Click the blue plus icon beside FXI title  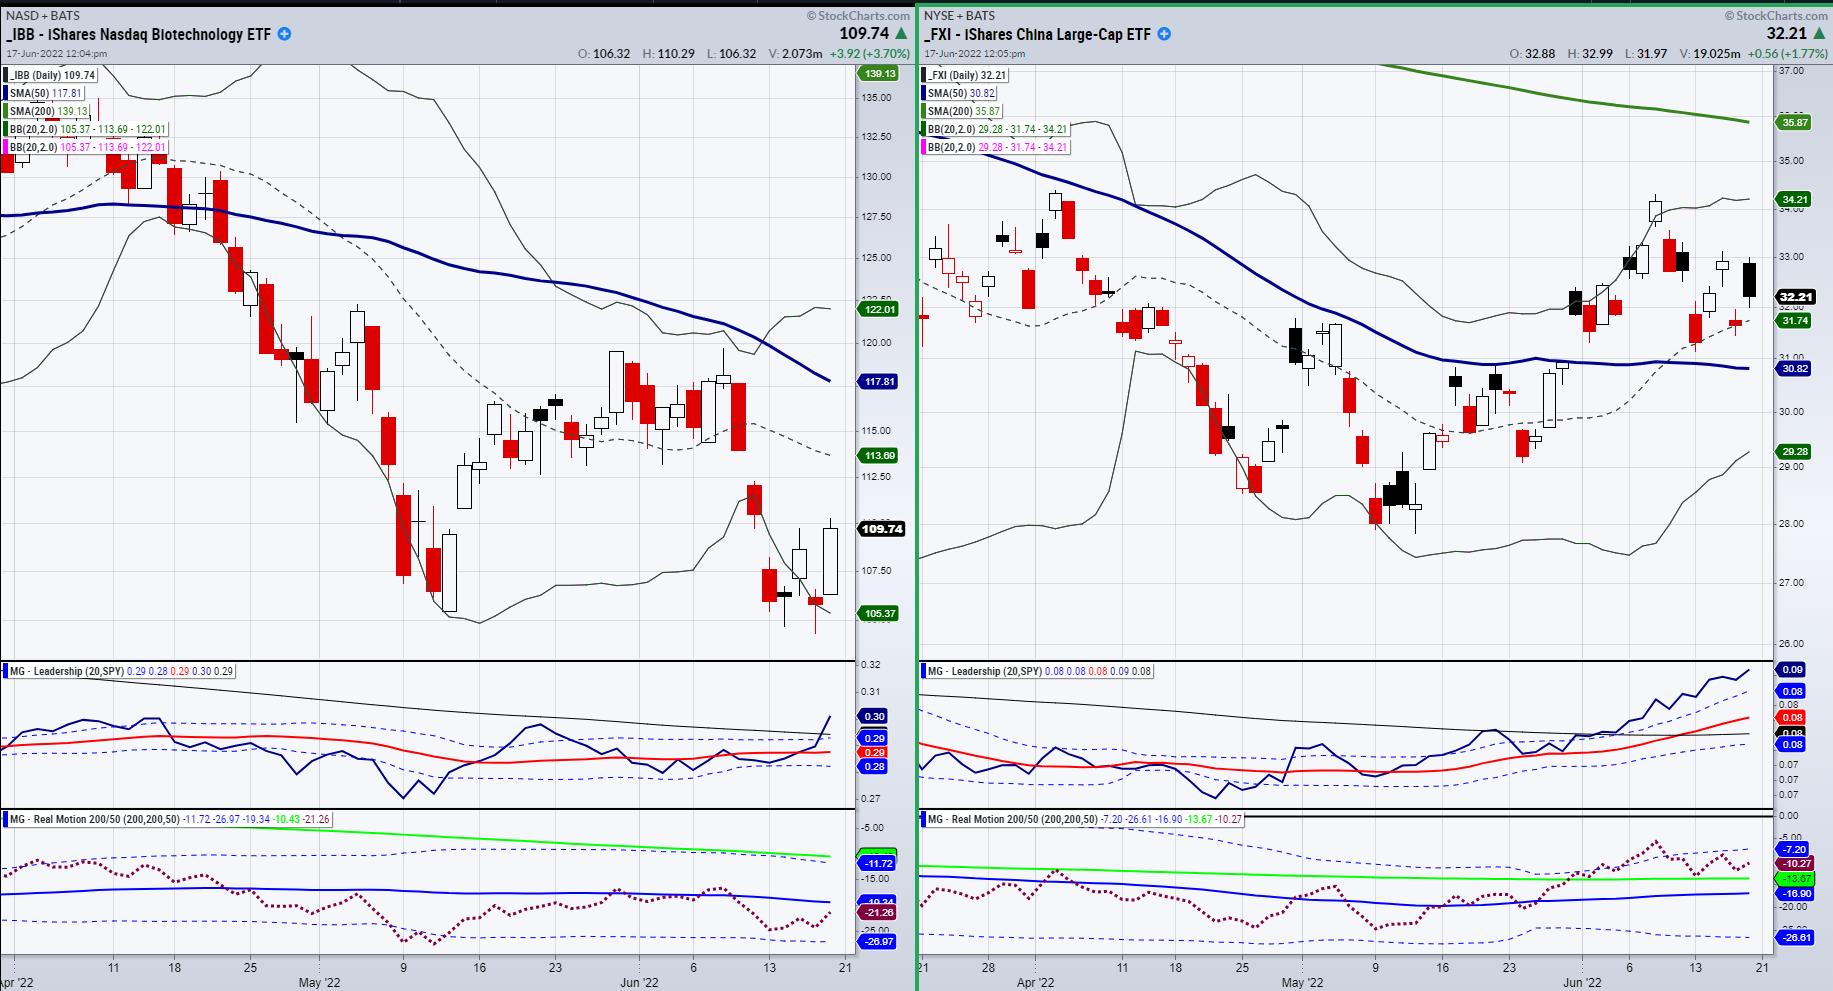(1164, 34)
